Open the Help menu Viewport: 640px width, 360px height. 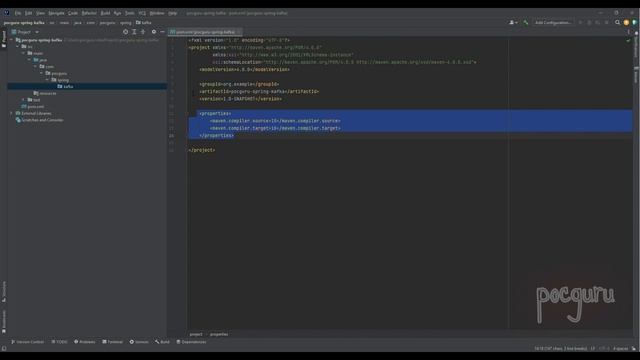point(173,13)
